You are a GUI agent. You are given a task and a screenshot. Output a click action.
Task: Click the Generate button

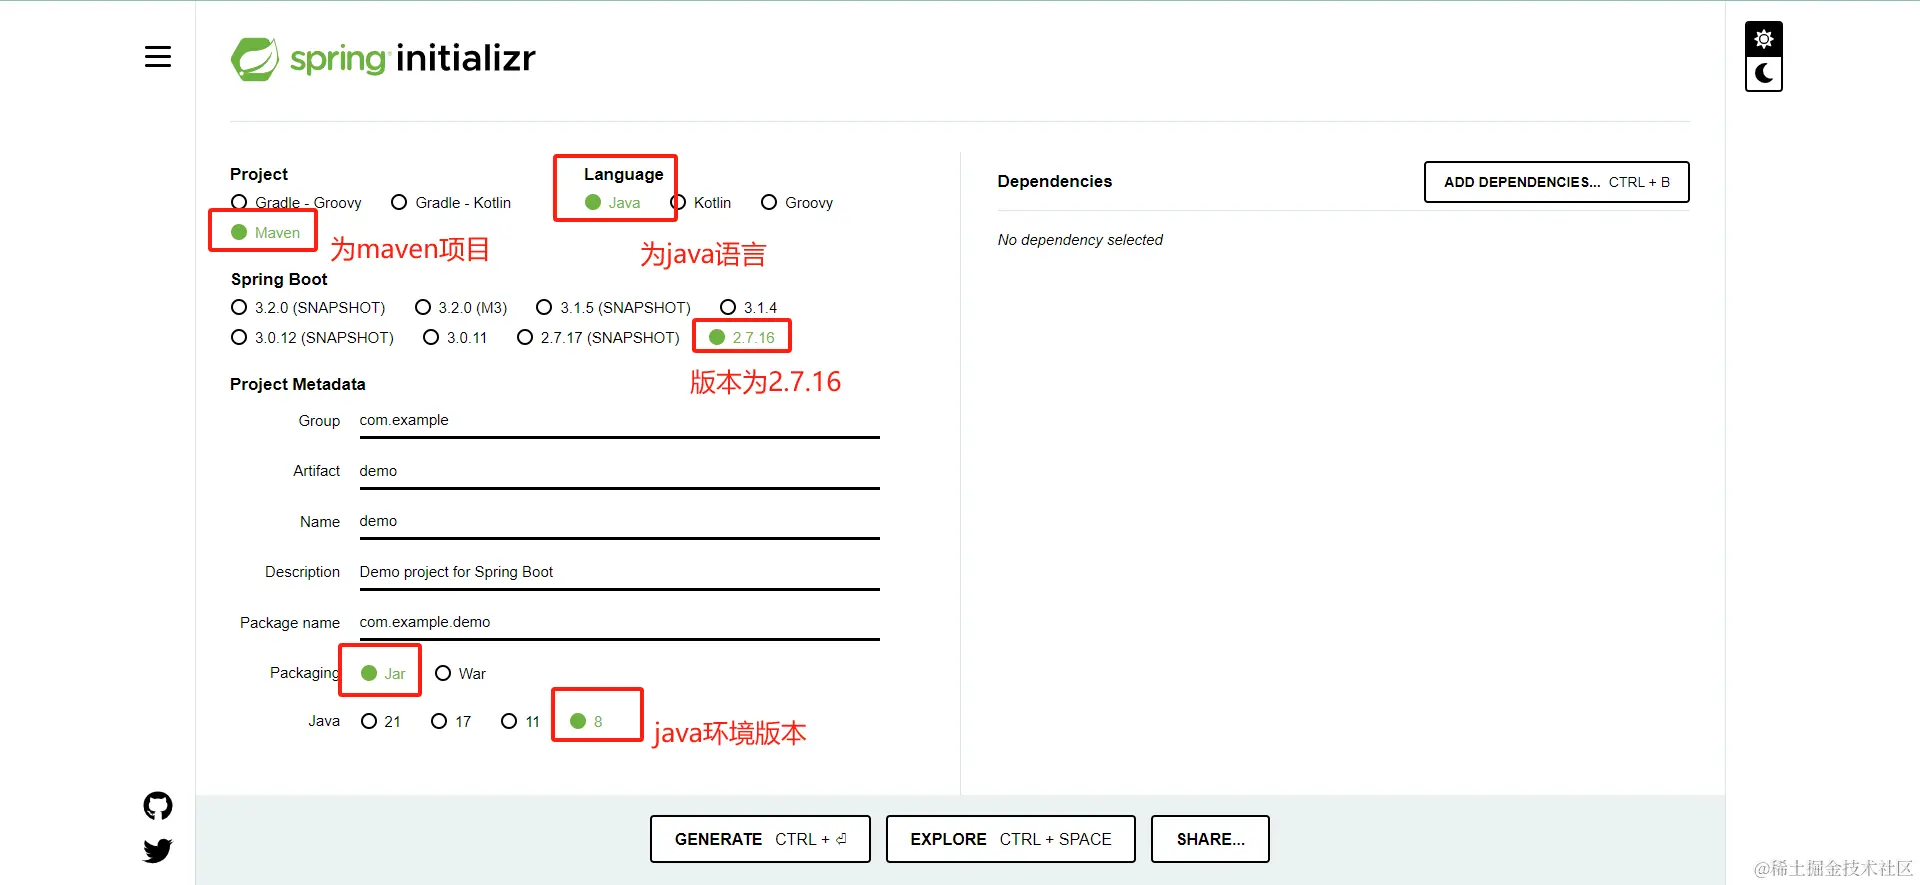760,839
